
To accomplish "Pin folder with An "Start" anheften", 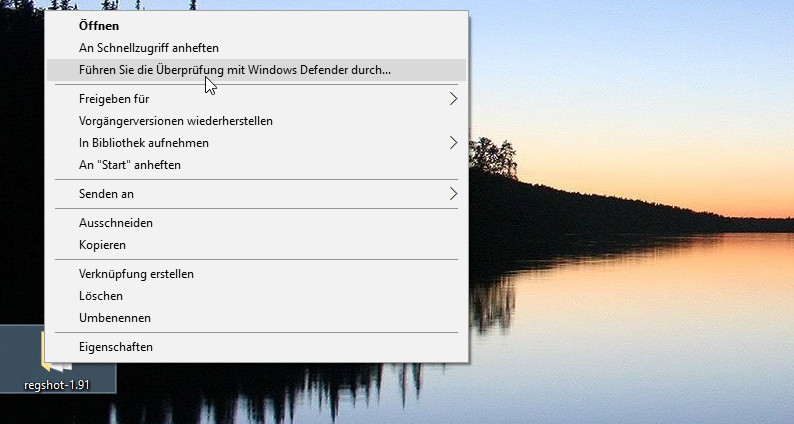I will (x=257, y=165).
